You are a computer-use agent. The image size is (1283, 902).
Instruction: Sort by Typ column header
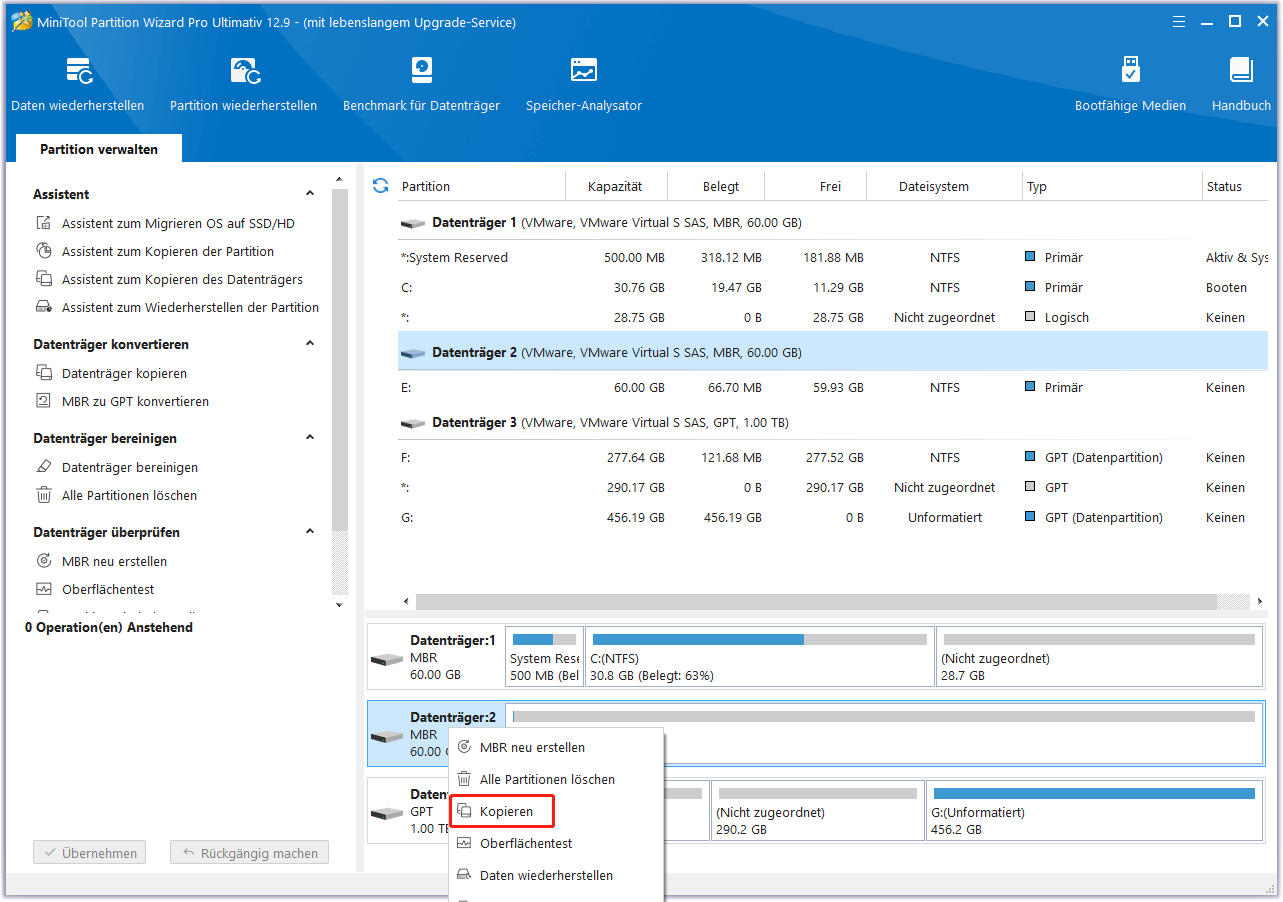pos(1113,186)
